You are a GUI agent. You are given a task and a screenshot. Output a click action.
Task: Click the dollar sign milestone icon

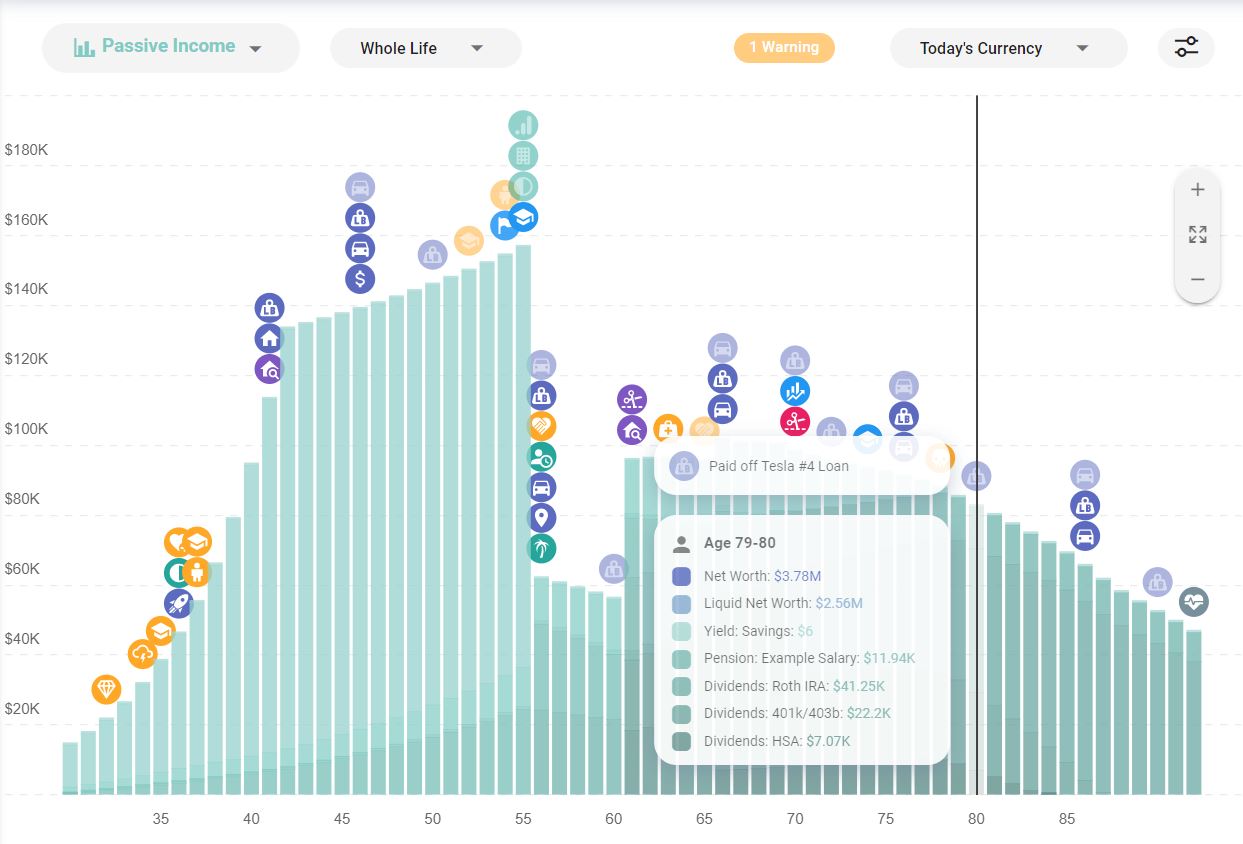(x=360, y=279)
